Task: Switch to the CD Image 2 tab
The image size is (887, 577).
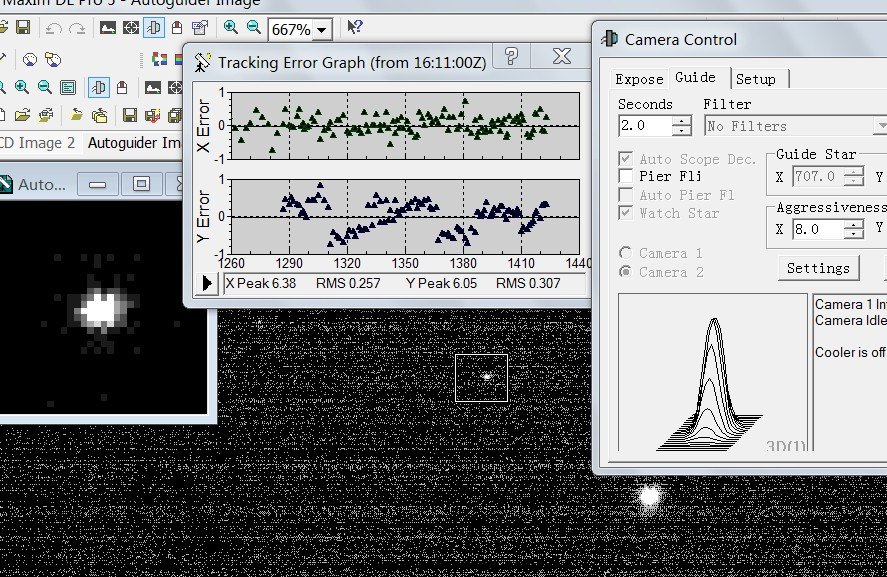Action: [37, 143]
